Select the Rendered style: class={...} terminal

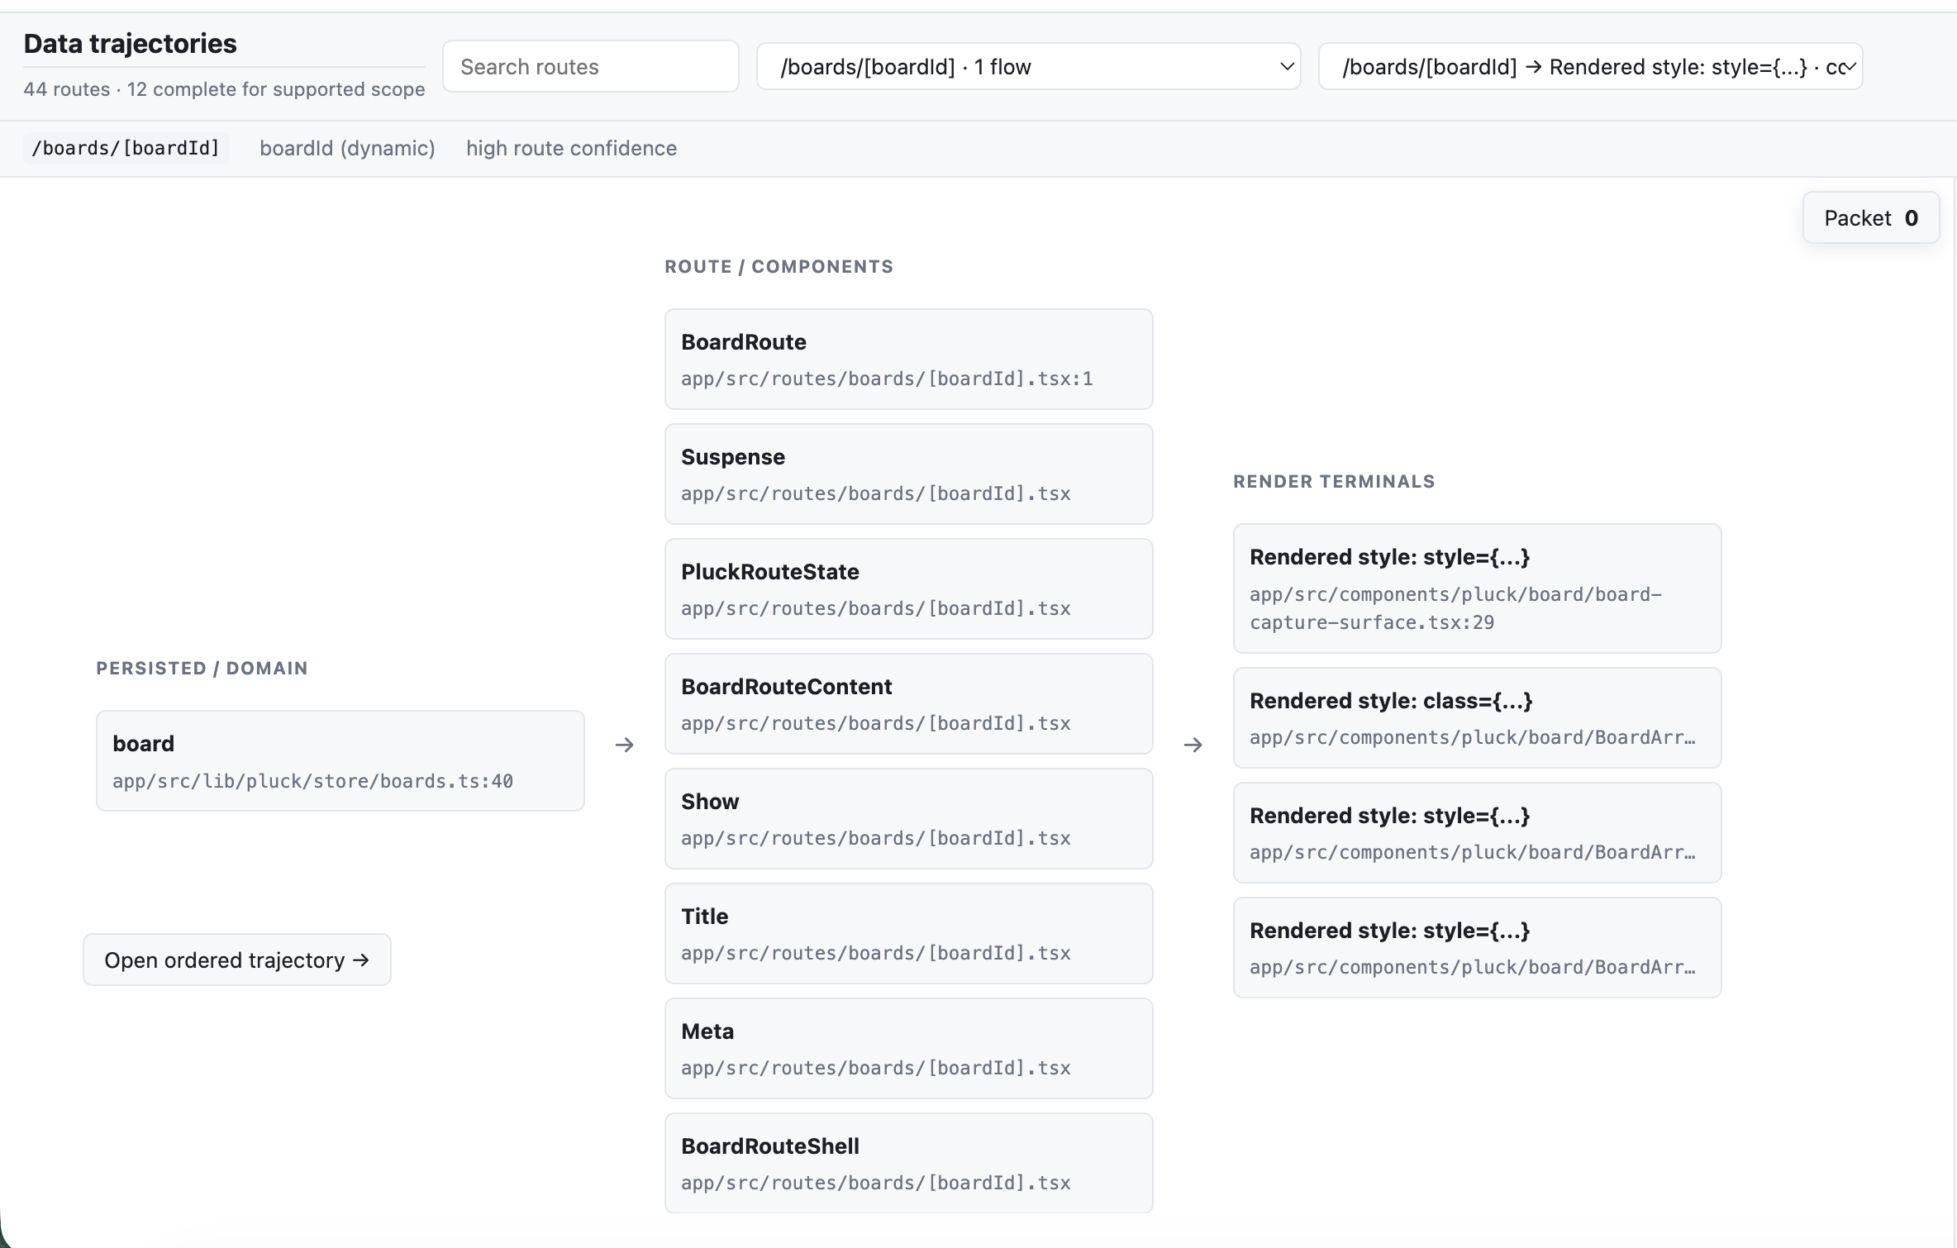coord(1477,718)
